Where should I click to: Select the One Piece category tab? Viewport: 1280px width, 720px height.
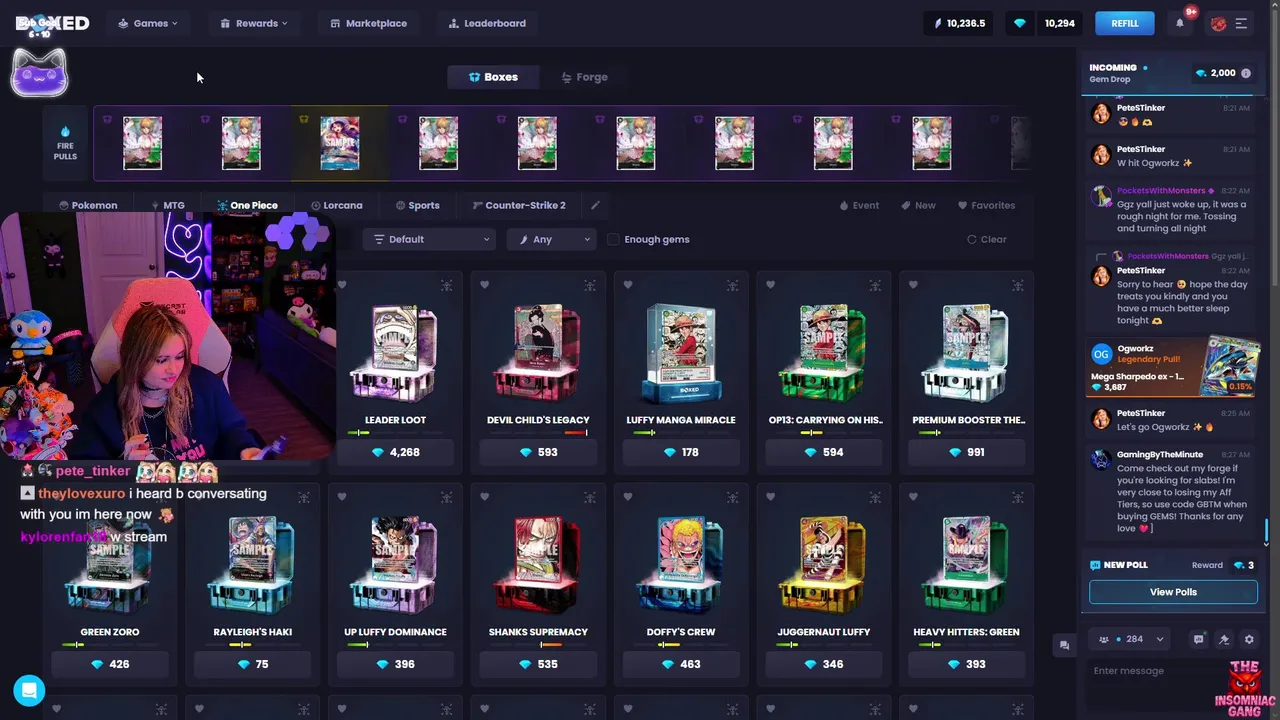click(x=247, y=205)
